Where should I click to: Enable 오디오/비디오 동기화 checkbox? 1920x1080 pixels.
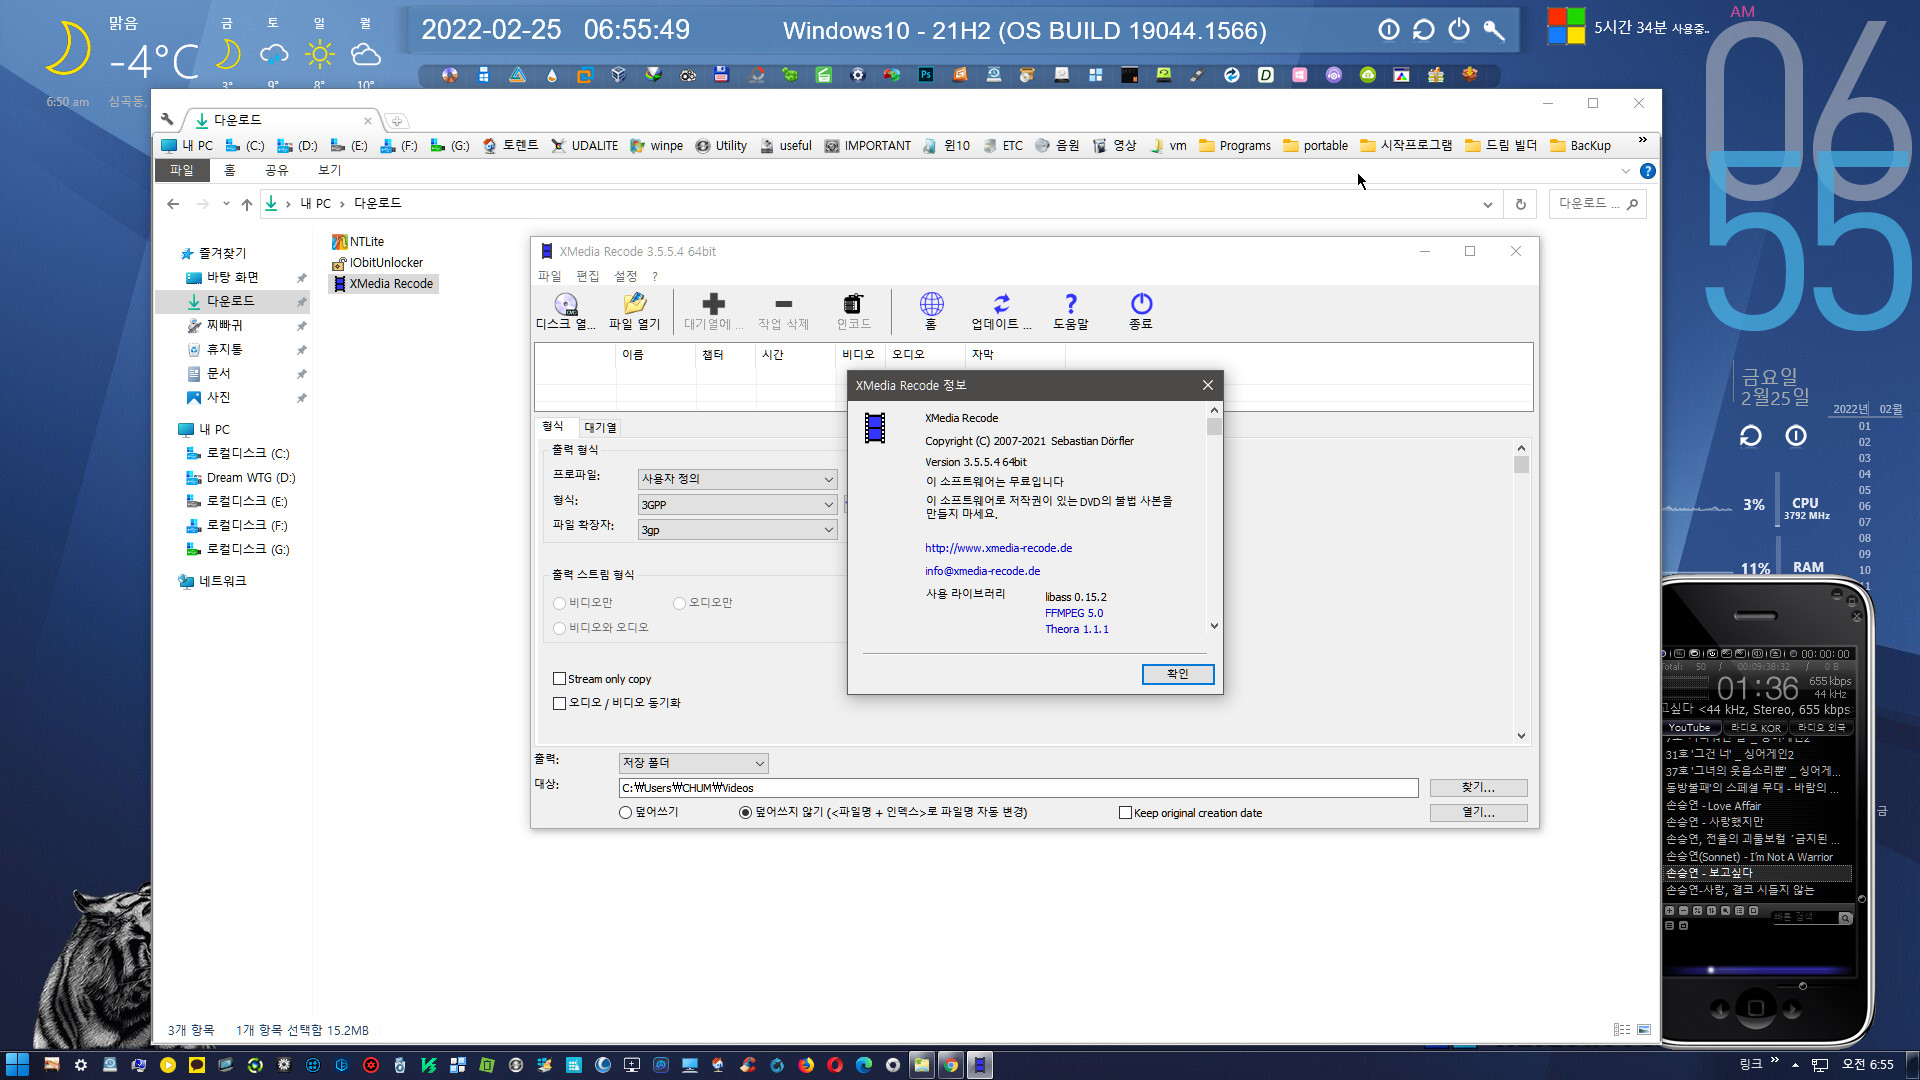[x=560, y=702]
